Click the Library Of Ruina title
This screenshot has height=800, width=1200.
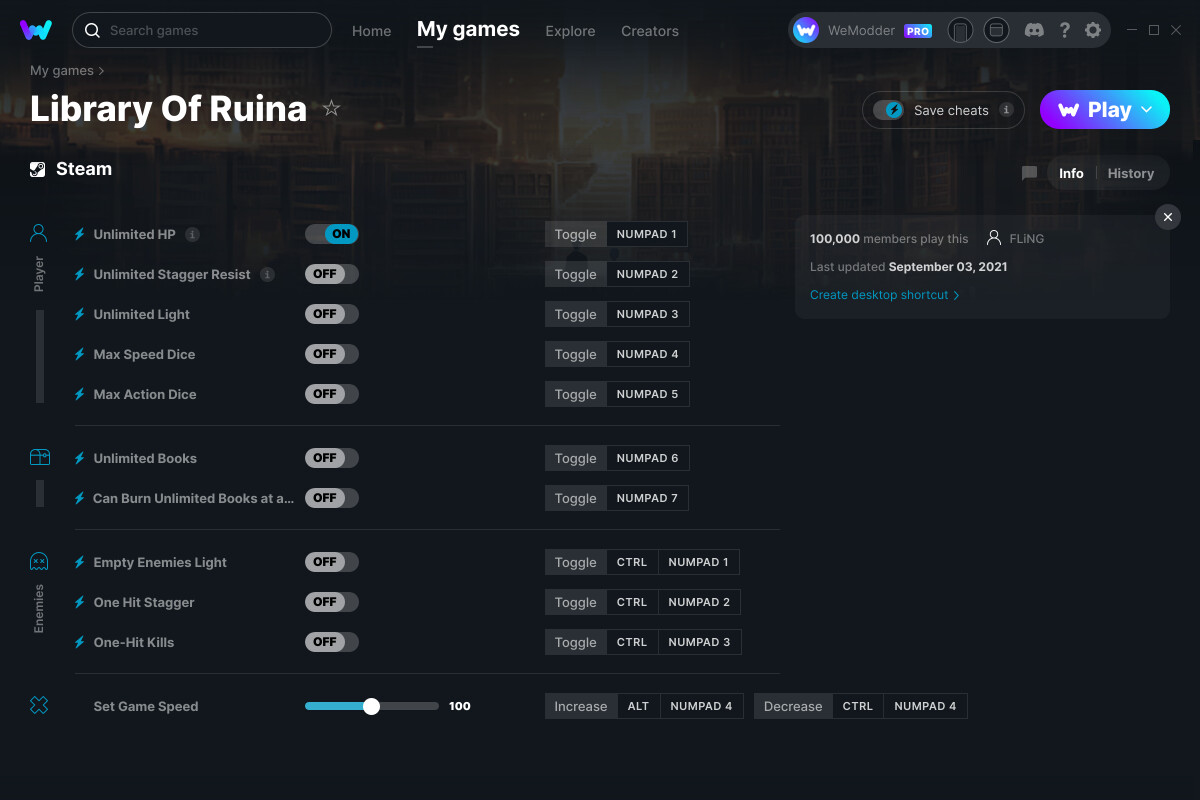[168, 108]
